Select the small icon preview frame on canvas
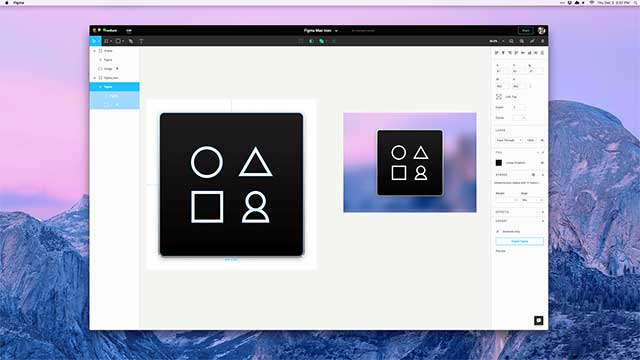 (410, 162)
